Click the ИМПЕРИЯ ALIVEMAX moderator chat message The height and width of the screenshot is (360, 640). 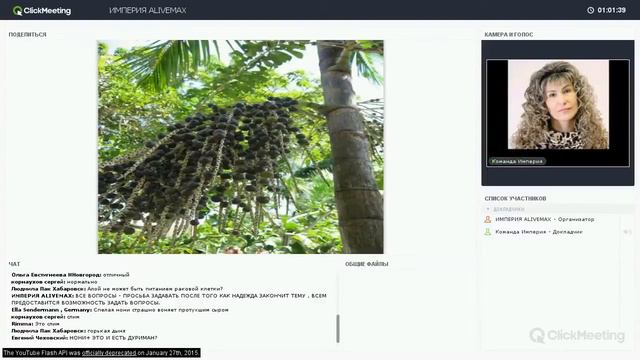(x=169, y=299)
